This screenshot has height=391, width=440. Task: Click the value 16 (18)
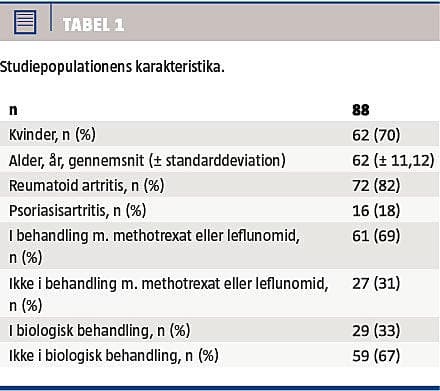376,211
